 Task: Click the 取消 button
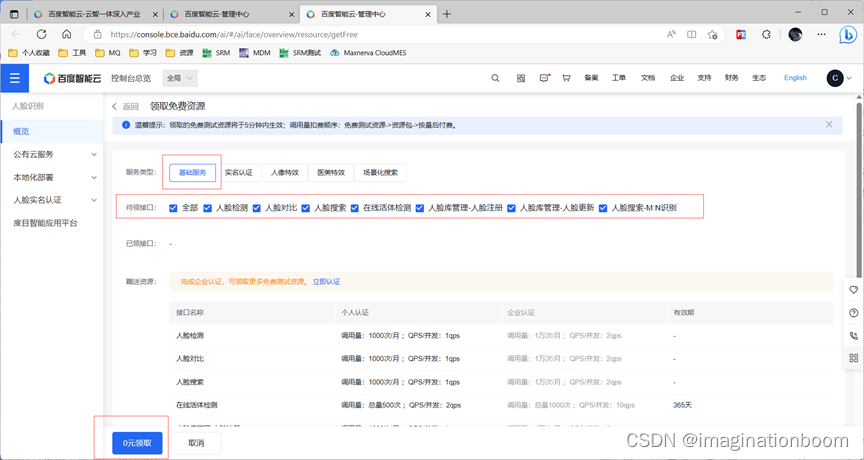point(196,443)
